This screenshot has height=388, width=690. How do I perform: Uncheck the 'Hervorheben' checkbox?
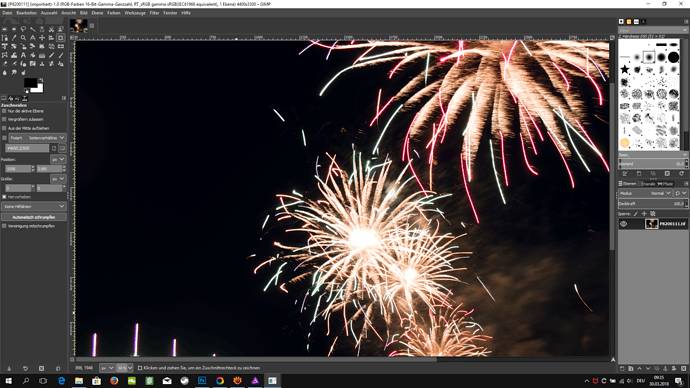4,197
